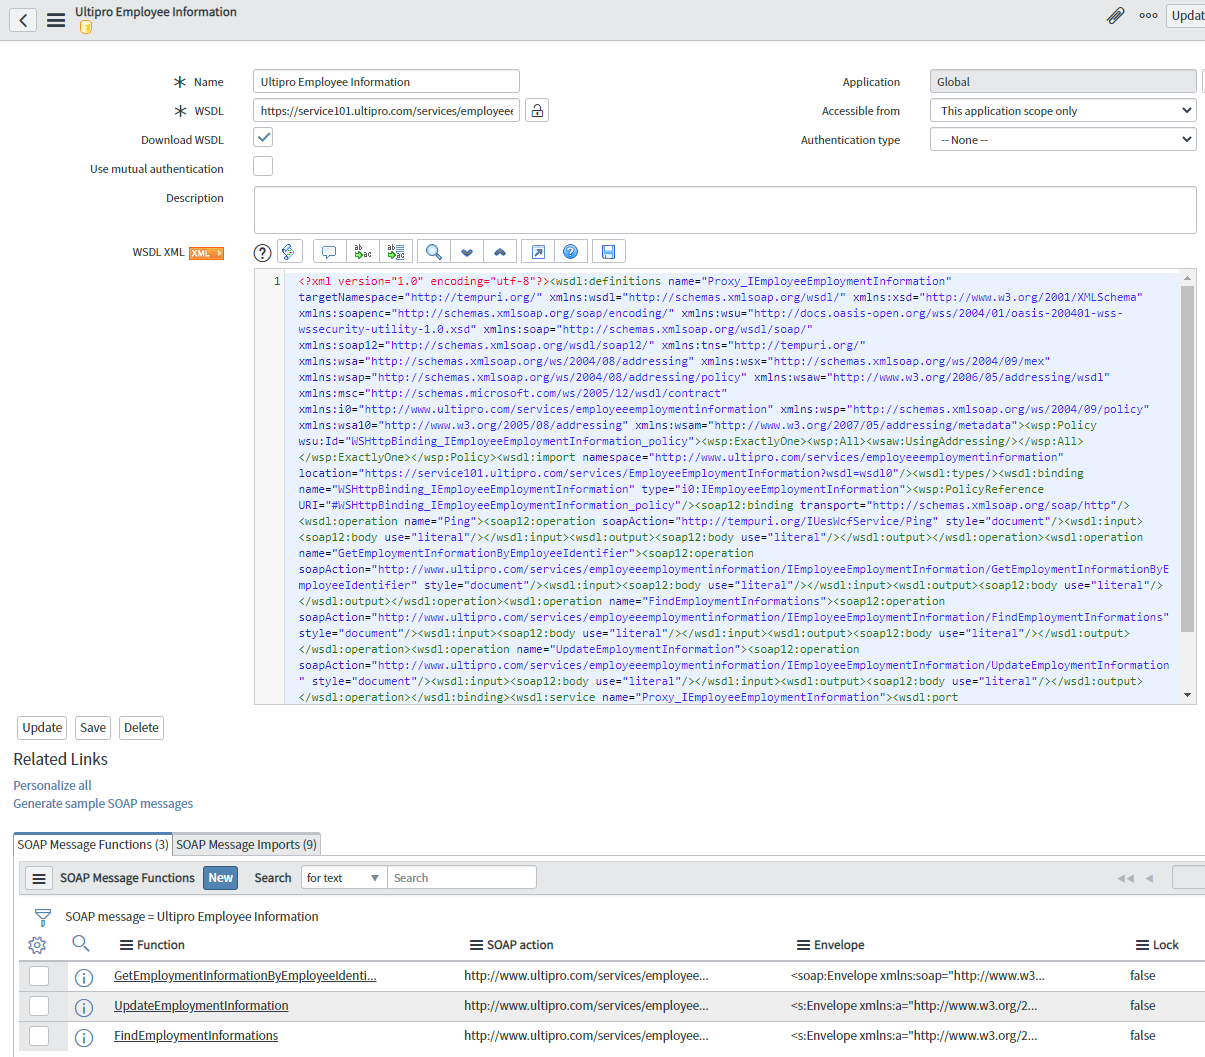The width and height of the screenshot is (1205, 1057).
Task: Jump to first page of list
Action: pyautogui.click(x=1126, y=878)
